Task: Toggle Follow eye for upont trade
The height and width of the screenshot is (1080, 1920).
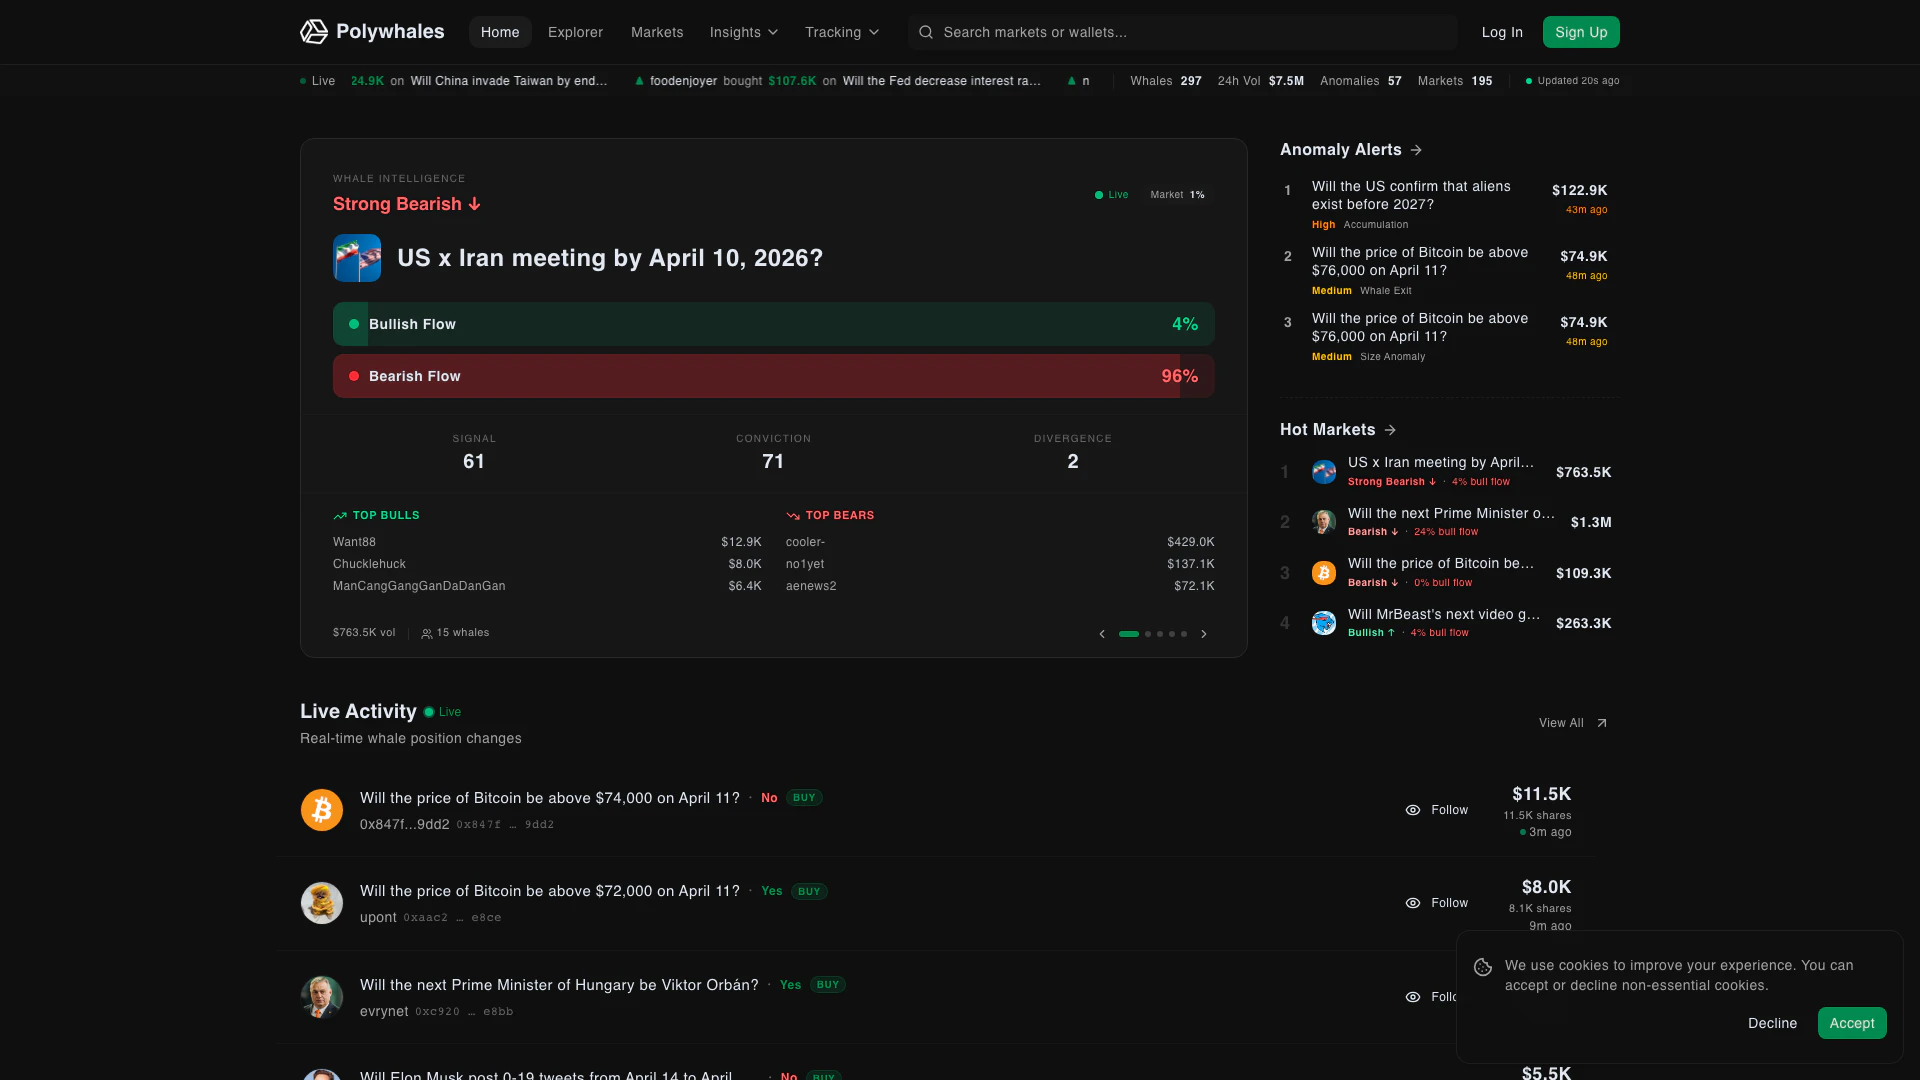Action: [1413, 903]
